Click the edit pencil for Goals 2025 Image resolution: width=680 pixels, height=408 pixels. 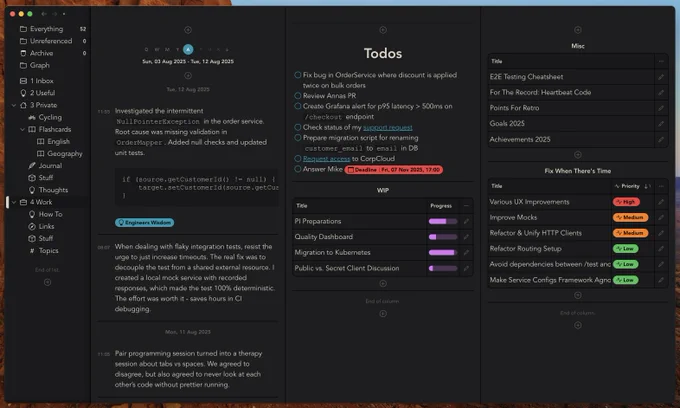(x=660, y=125)
